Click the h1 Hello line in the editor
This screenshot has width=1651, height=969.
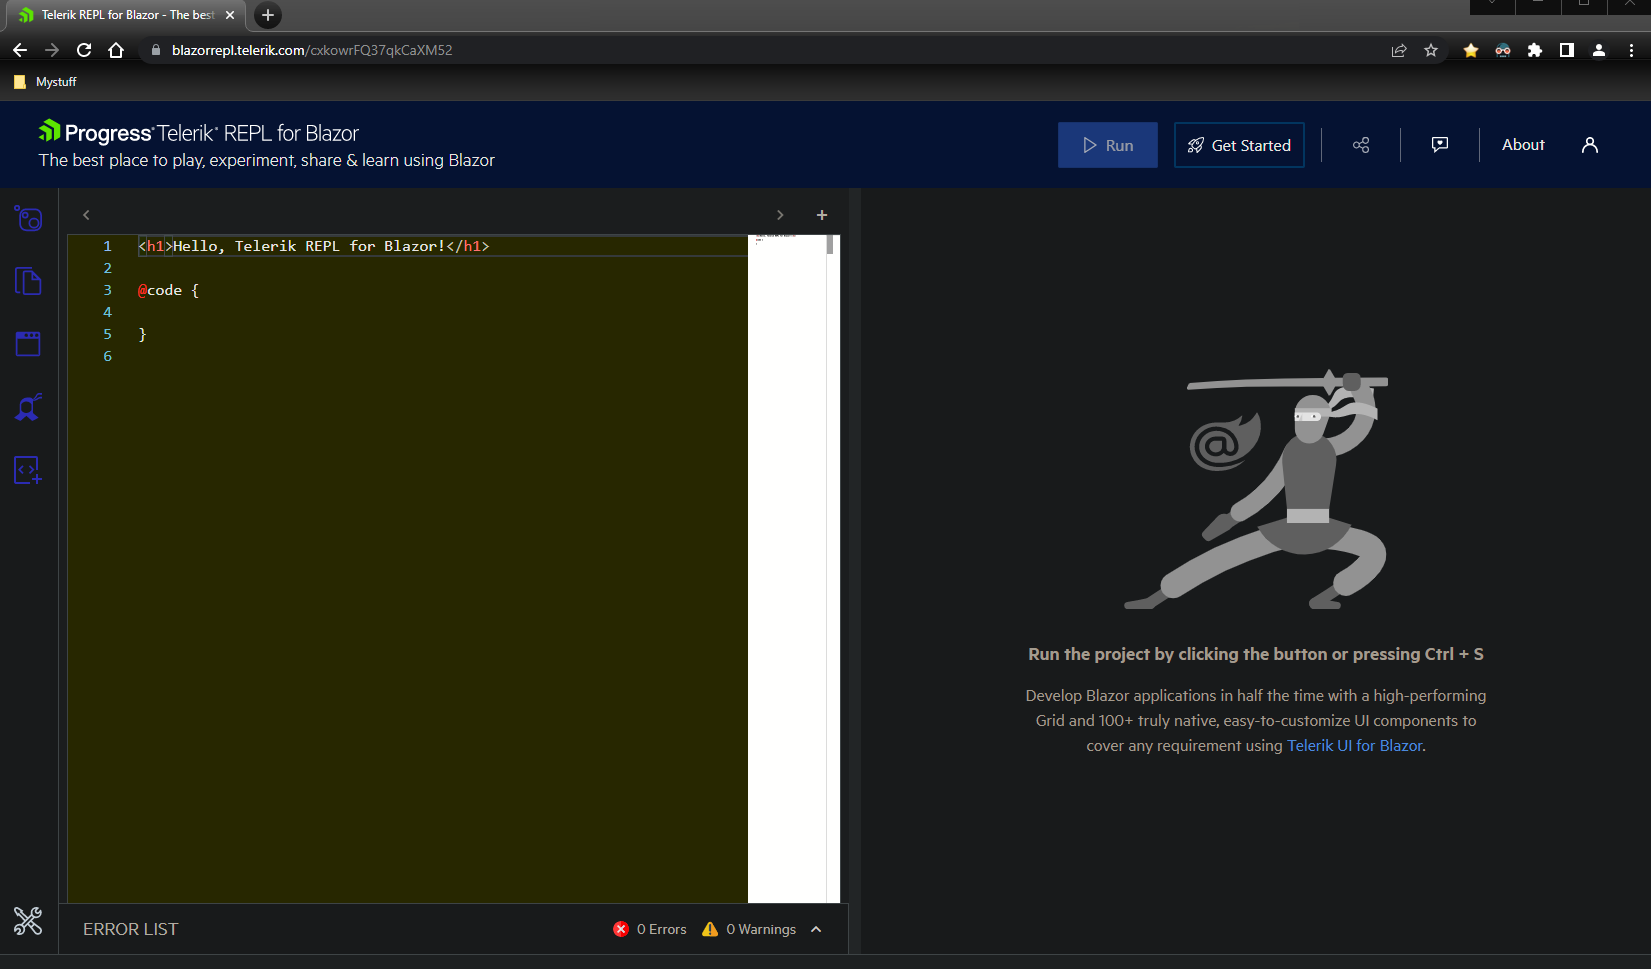(314, 246)
